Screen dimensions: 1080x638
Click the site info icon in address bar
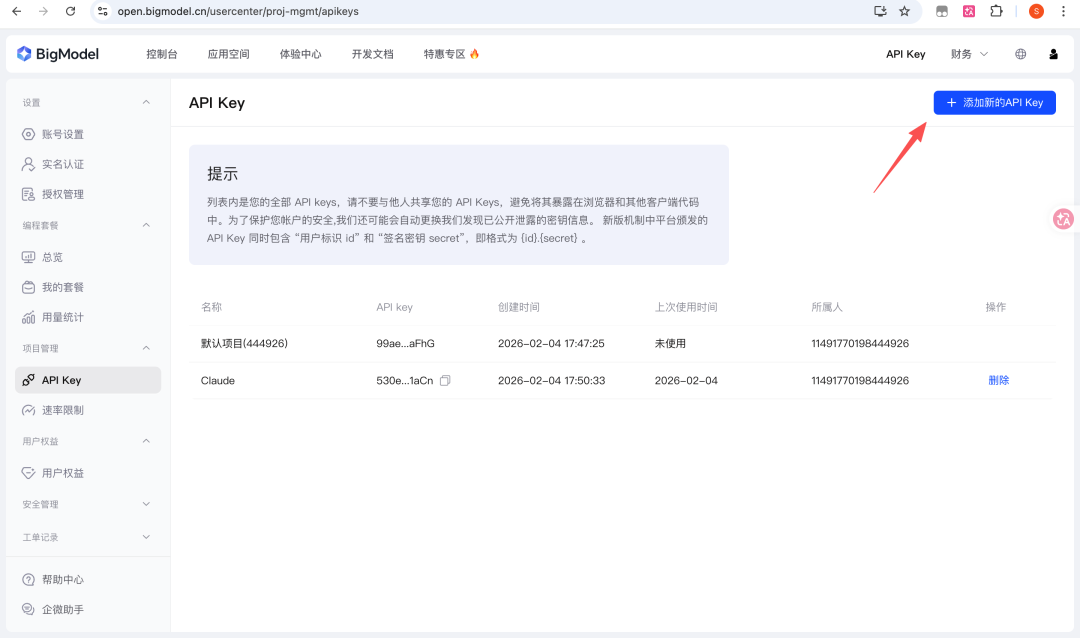[103, 11]
